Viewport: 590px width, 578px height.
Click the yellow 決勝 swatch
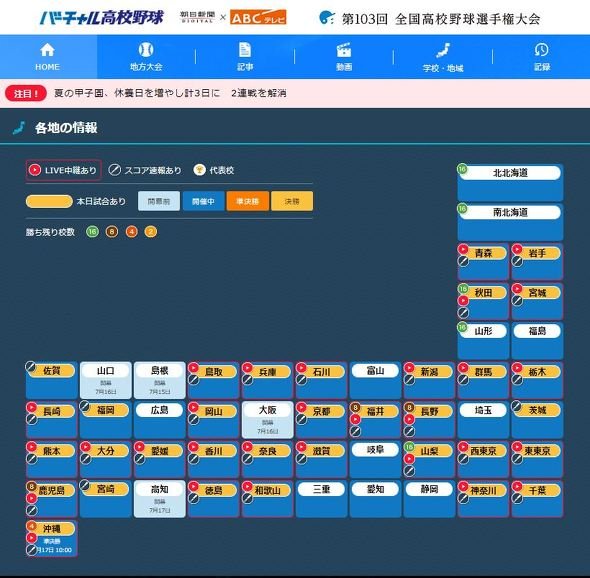pyautogui.click(x=292, y=201)
